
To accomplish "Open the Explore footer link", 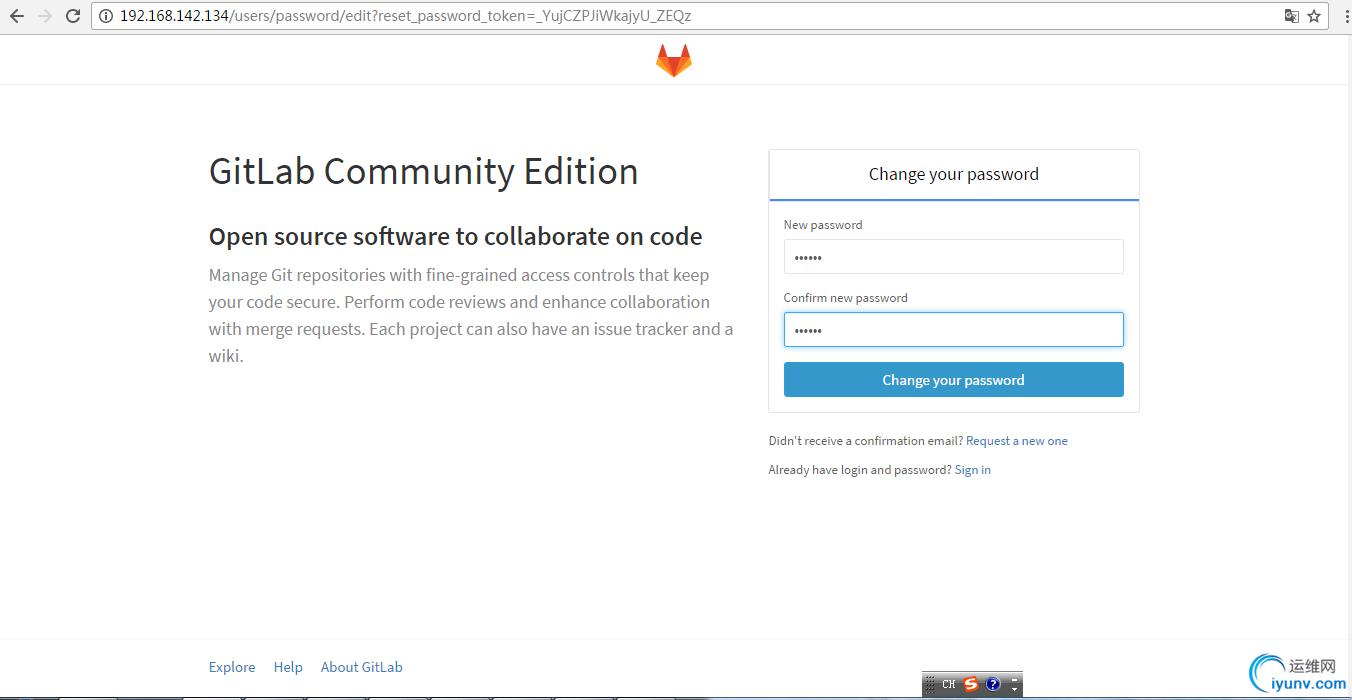I will click(232, 667).
